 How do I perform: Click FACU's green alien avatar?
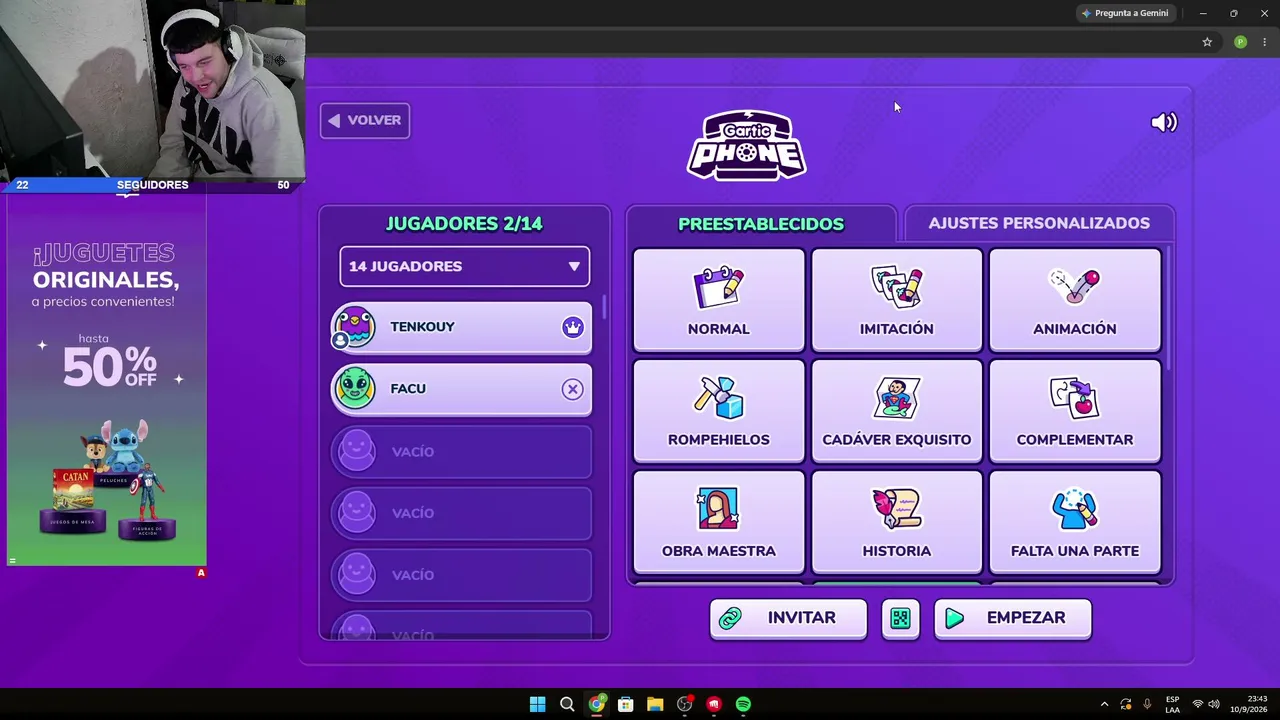(x=355, y=389)
